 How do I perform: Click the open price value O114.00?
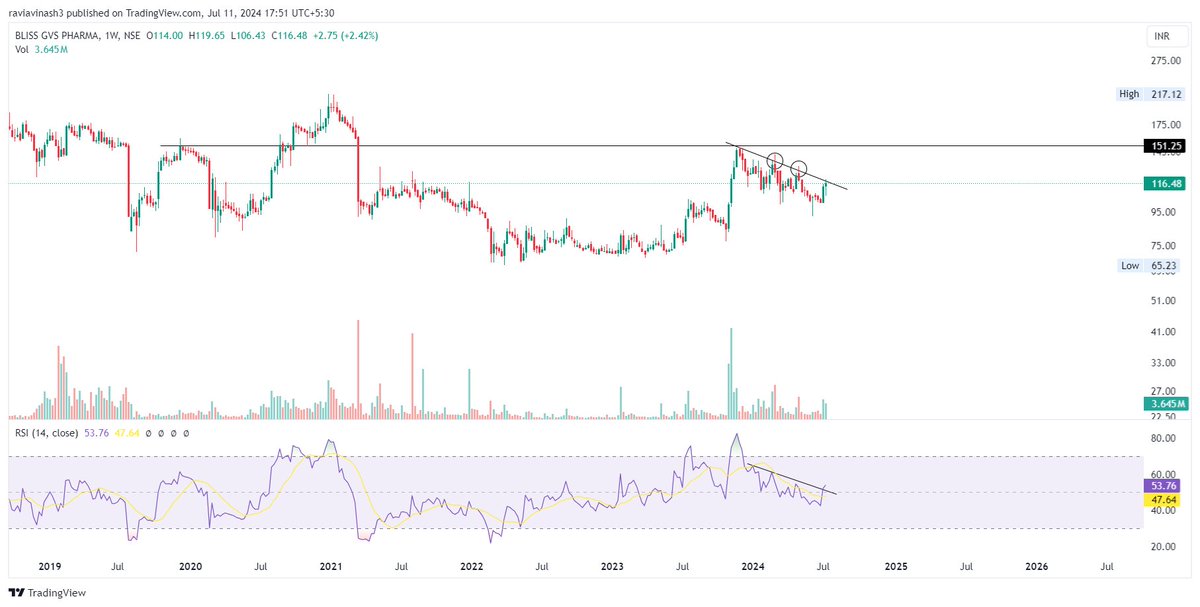(x=163, y=36)
